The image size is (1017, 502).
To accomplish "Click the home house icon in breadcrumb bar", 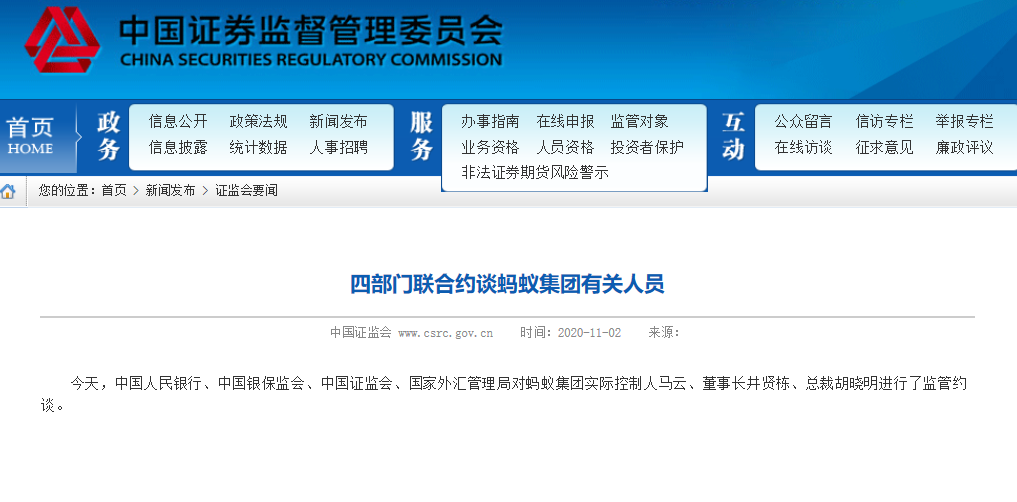I will (8, 191).
